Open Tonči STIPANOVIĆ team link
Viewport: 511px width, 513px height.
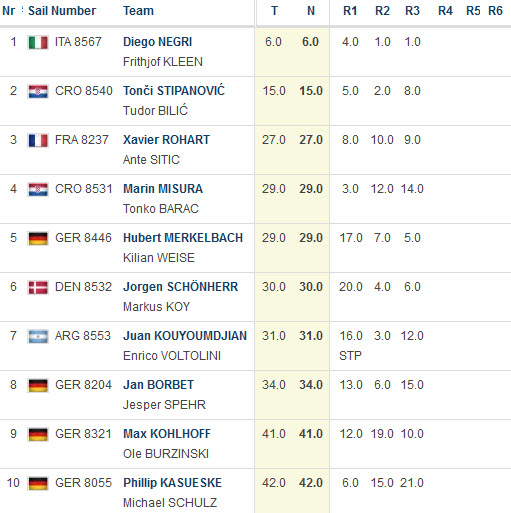coord(174,91)
